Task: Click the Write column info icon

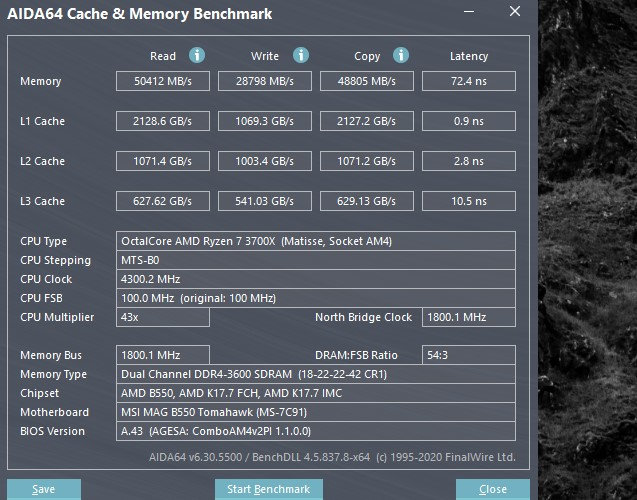Action: [301, 55]
